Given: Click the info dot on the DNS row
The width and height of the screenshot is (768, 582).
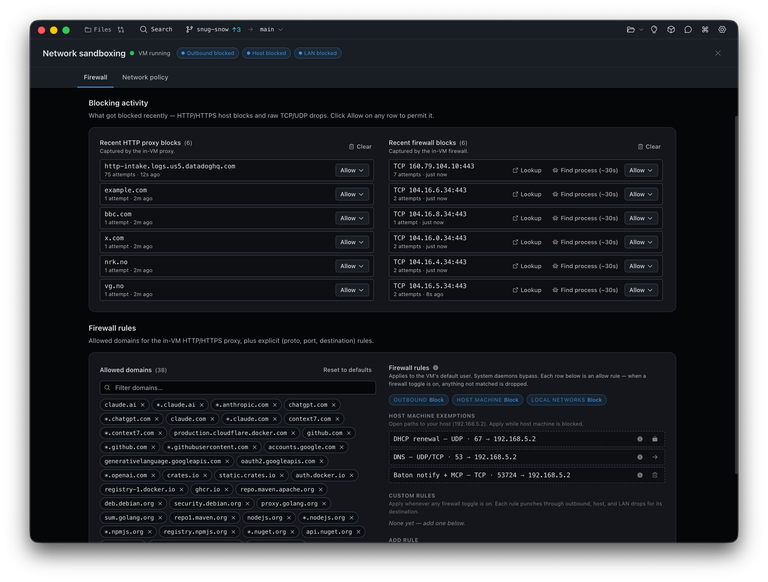Looking at the screenshot, I should pos(640,458).
